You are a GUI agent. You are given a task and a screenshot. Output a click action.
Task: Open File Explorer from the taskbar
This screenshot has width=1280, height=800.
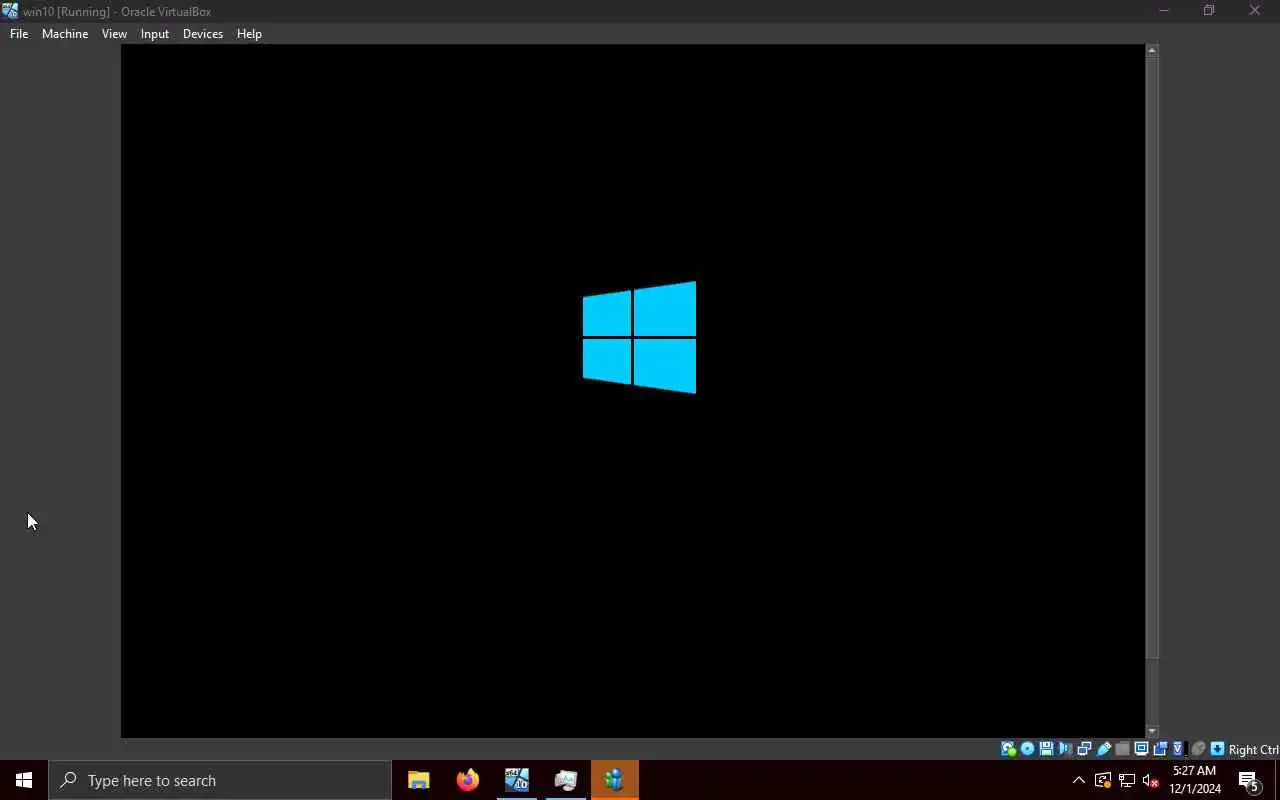[x=418, y=780]
